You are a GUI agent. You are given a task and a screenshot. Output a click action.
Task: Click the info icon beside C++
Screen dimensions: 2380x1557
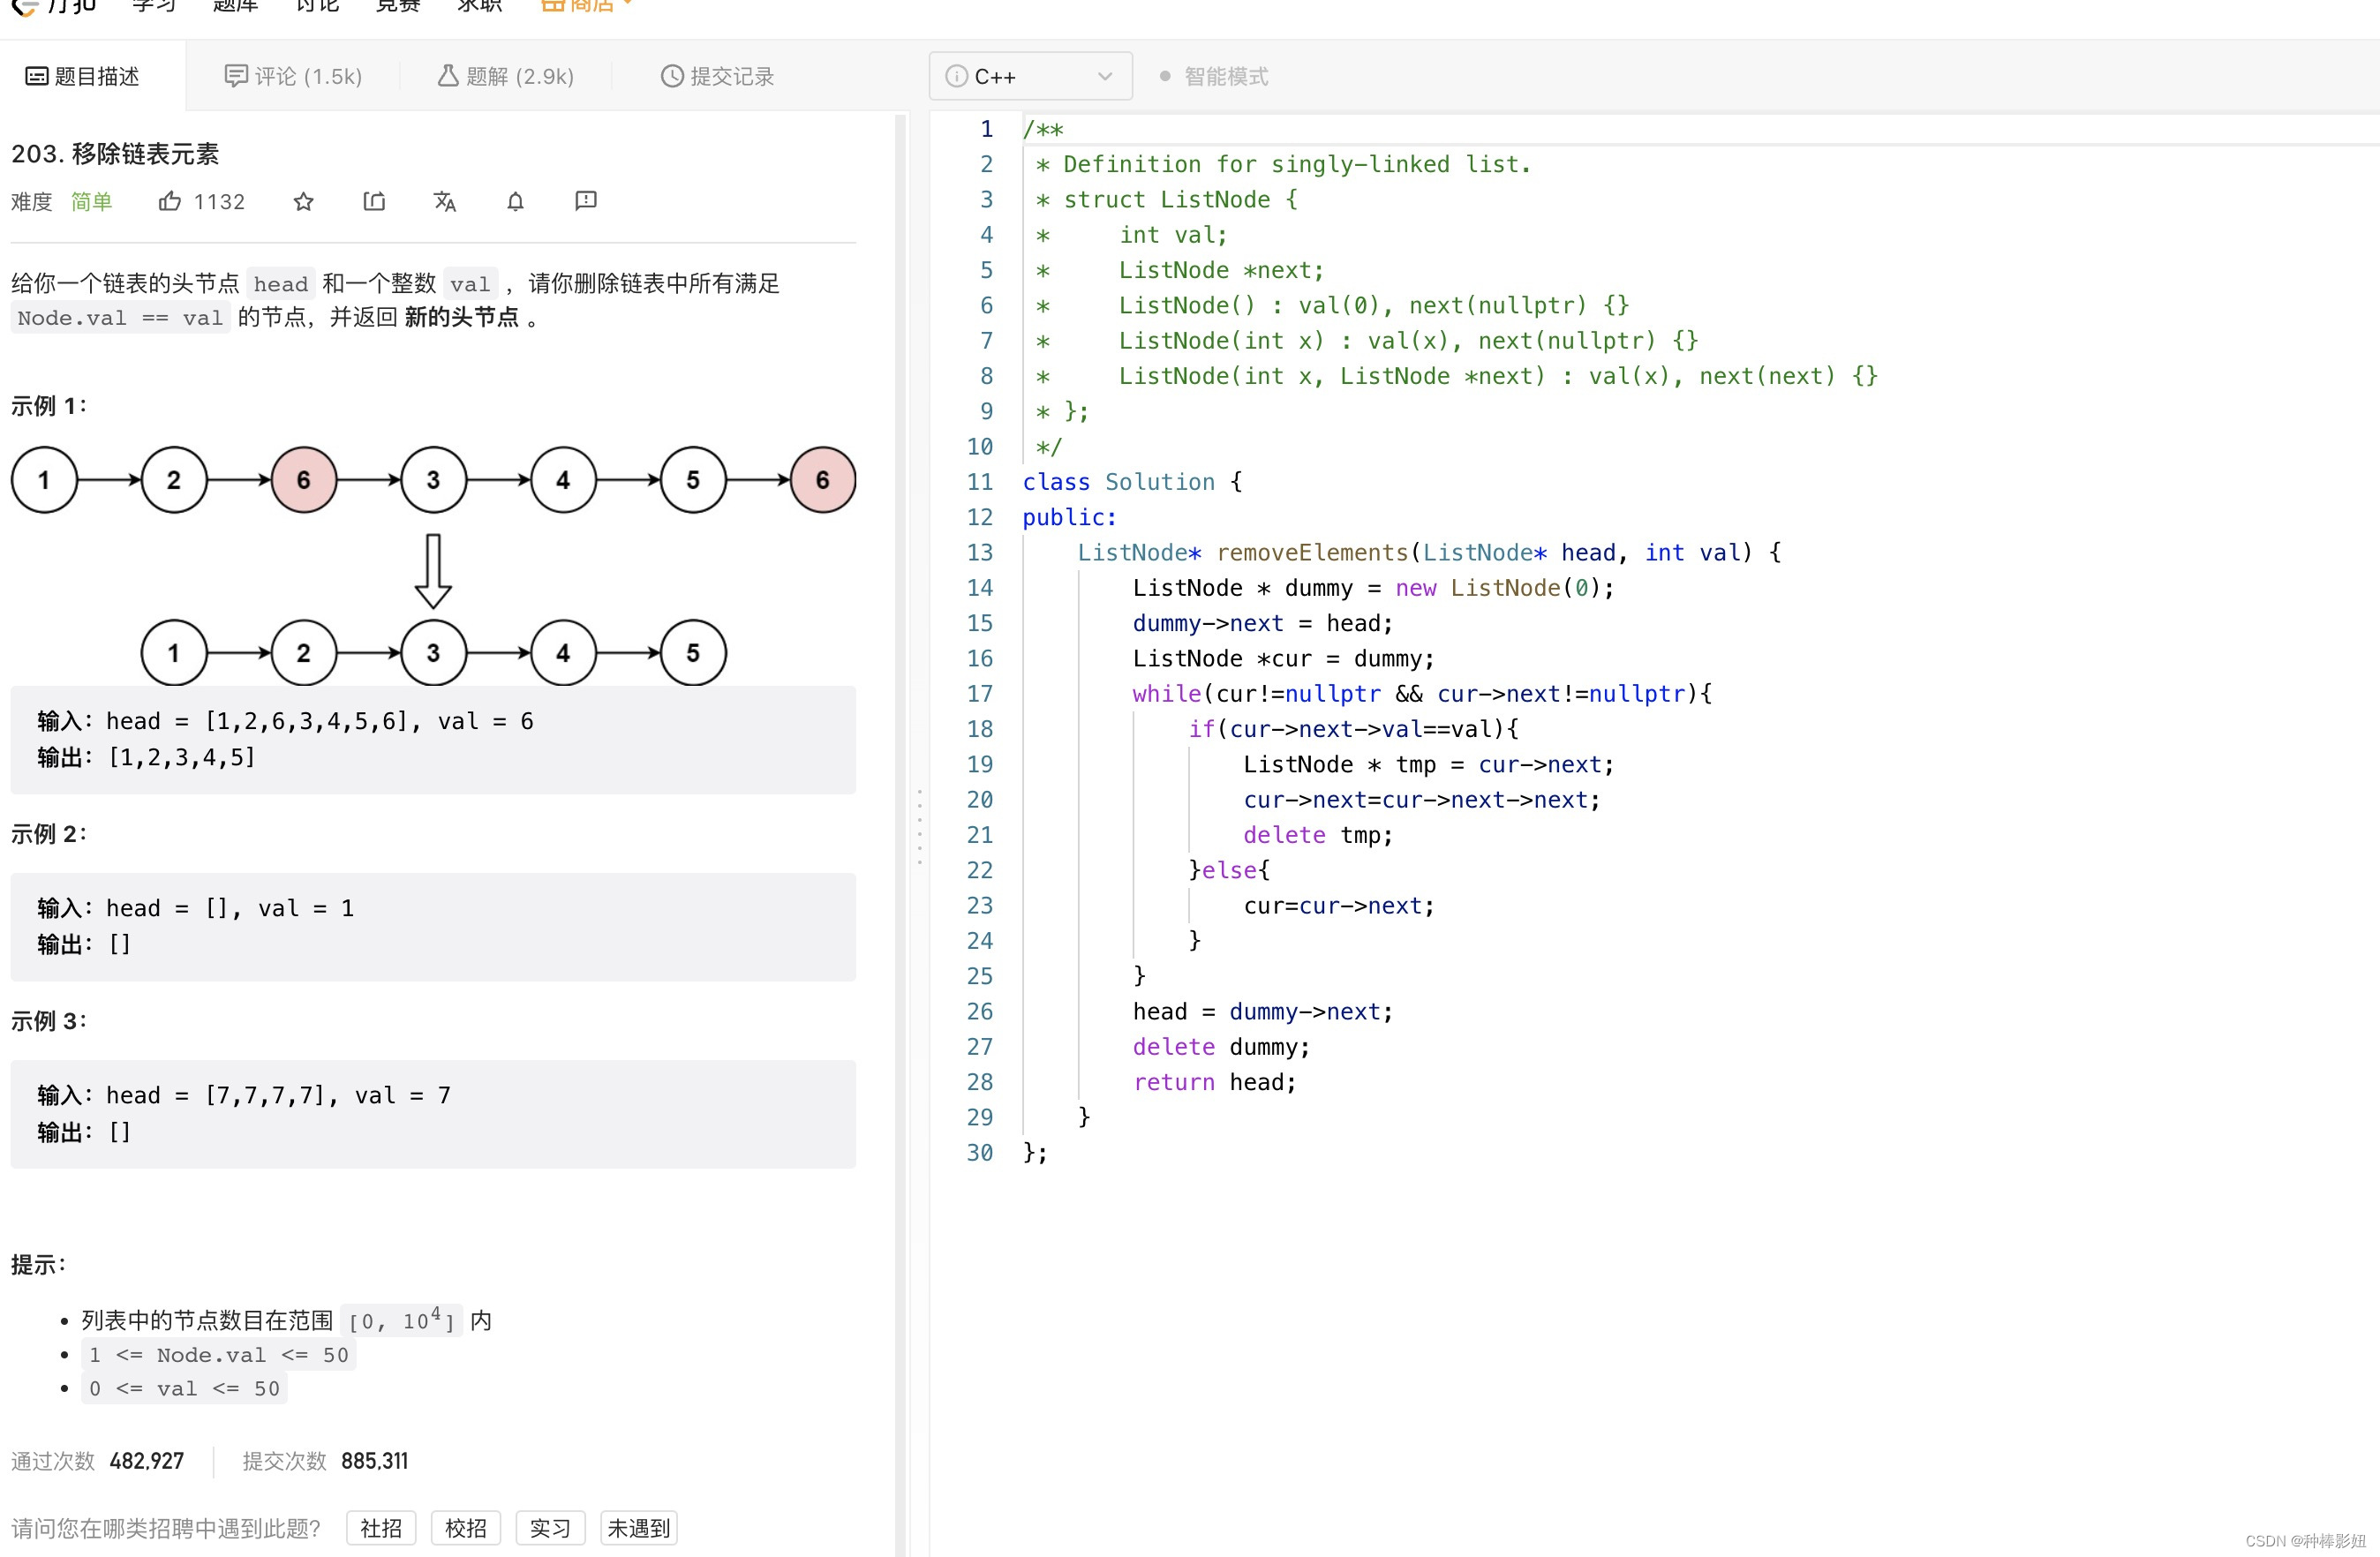click(x=956, y=77)
